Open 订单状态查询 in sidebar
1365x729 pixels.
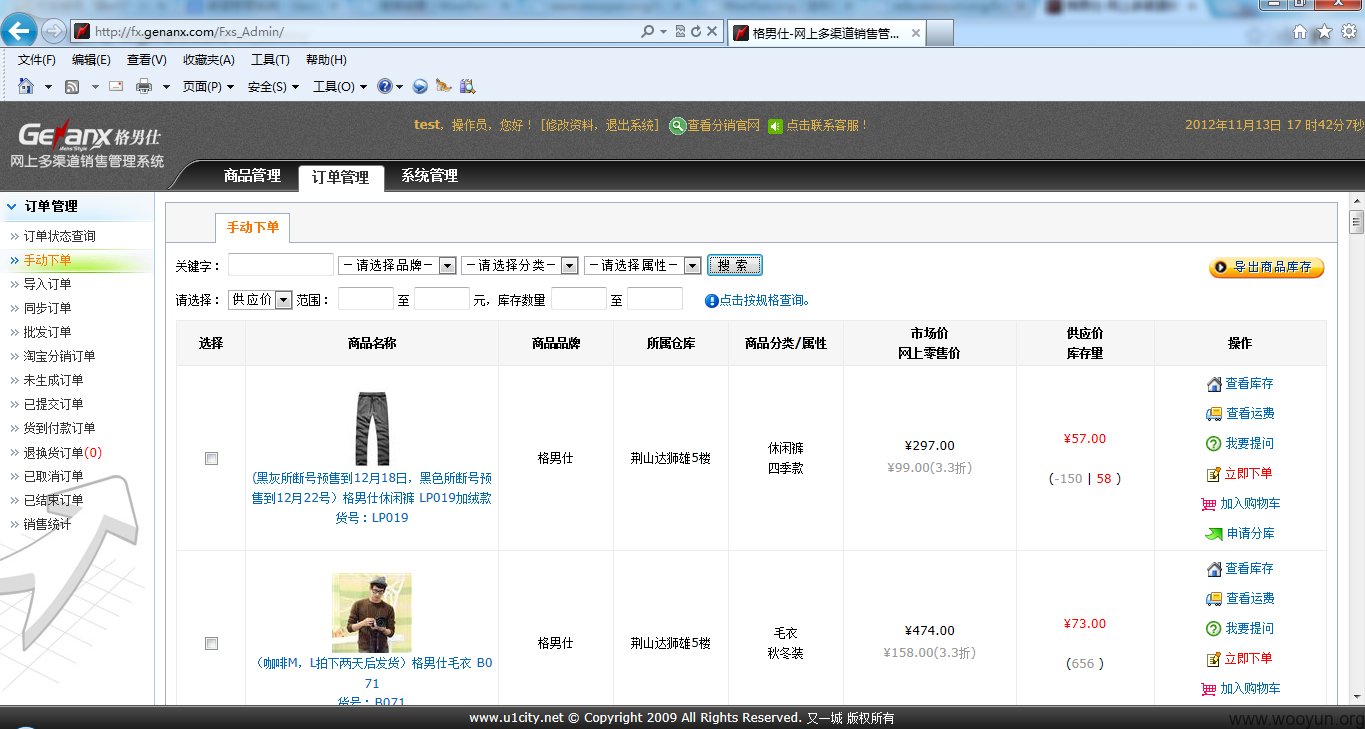tap(60, 237)
